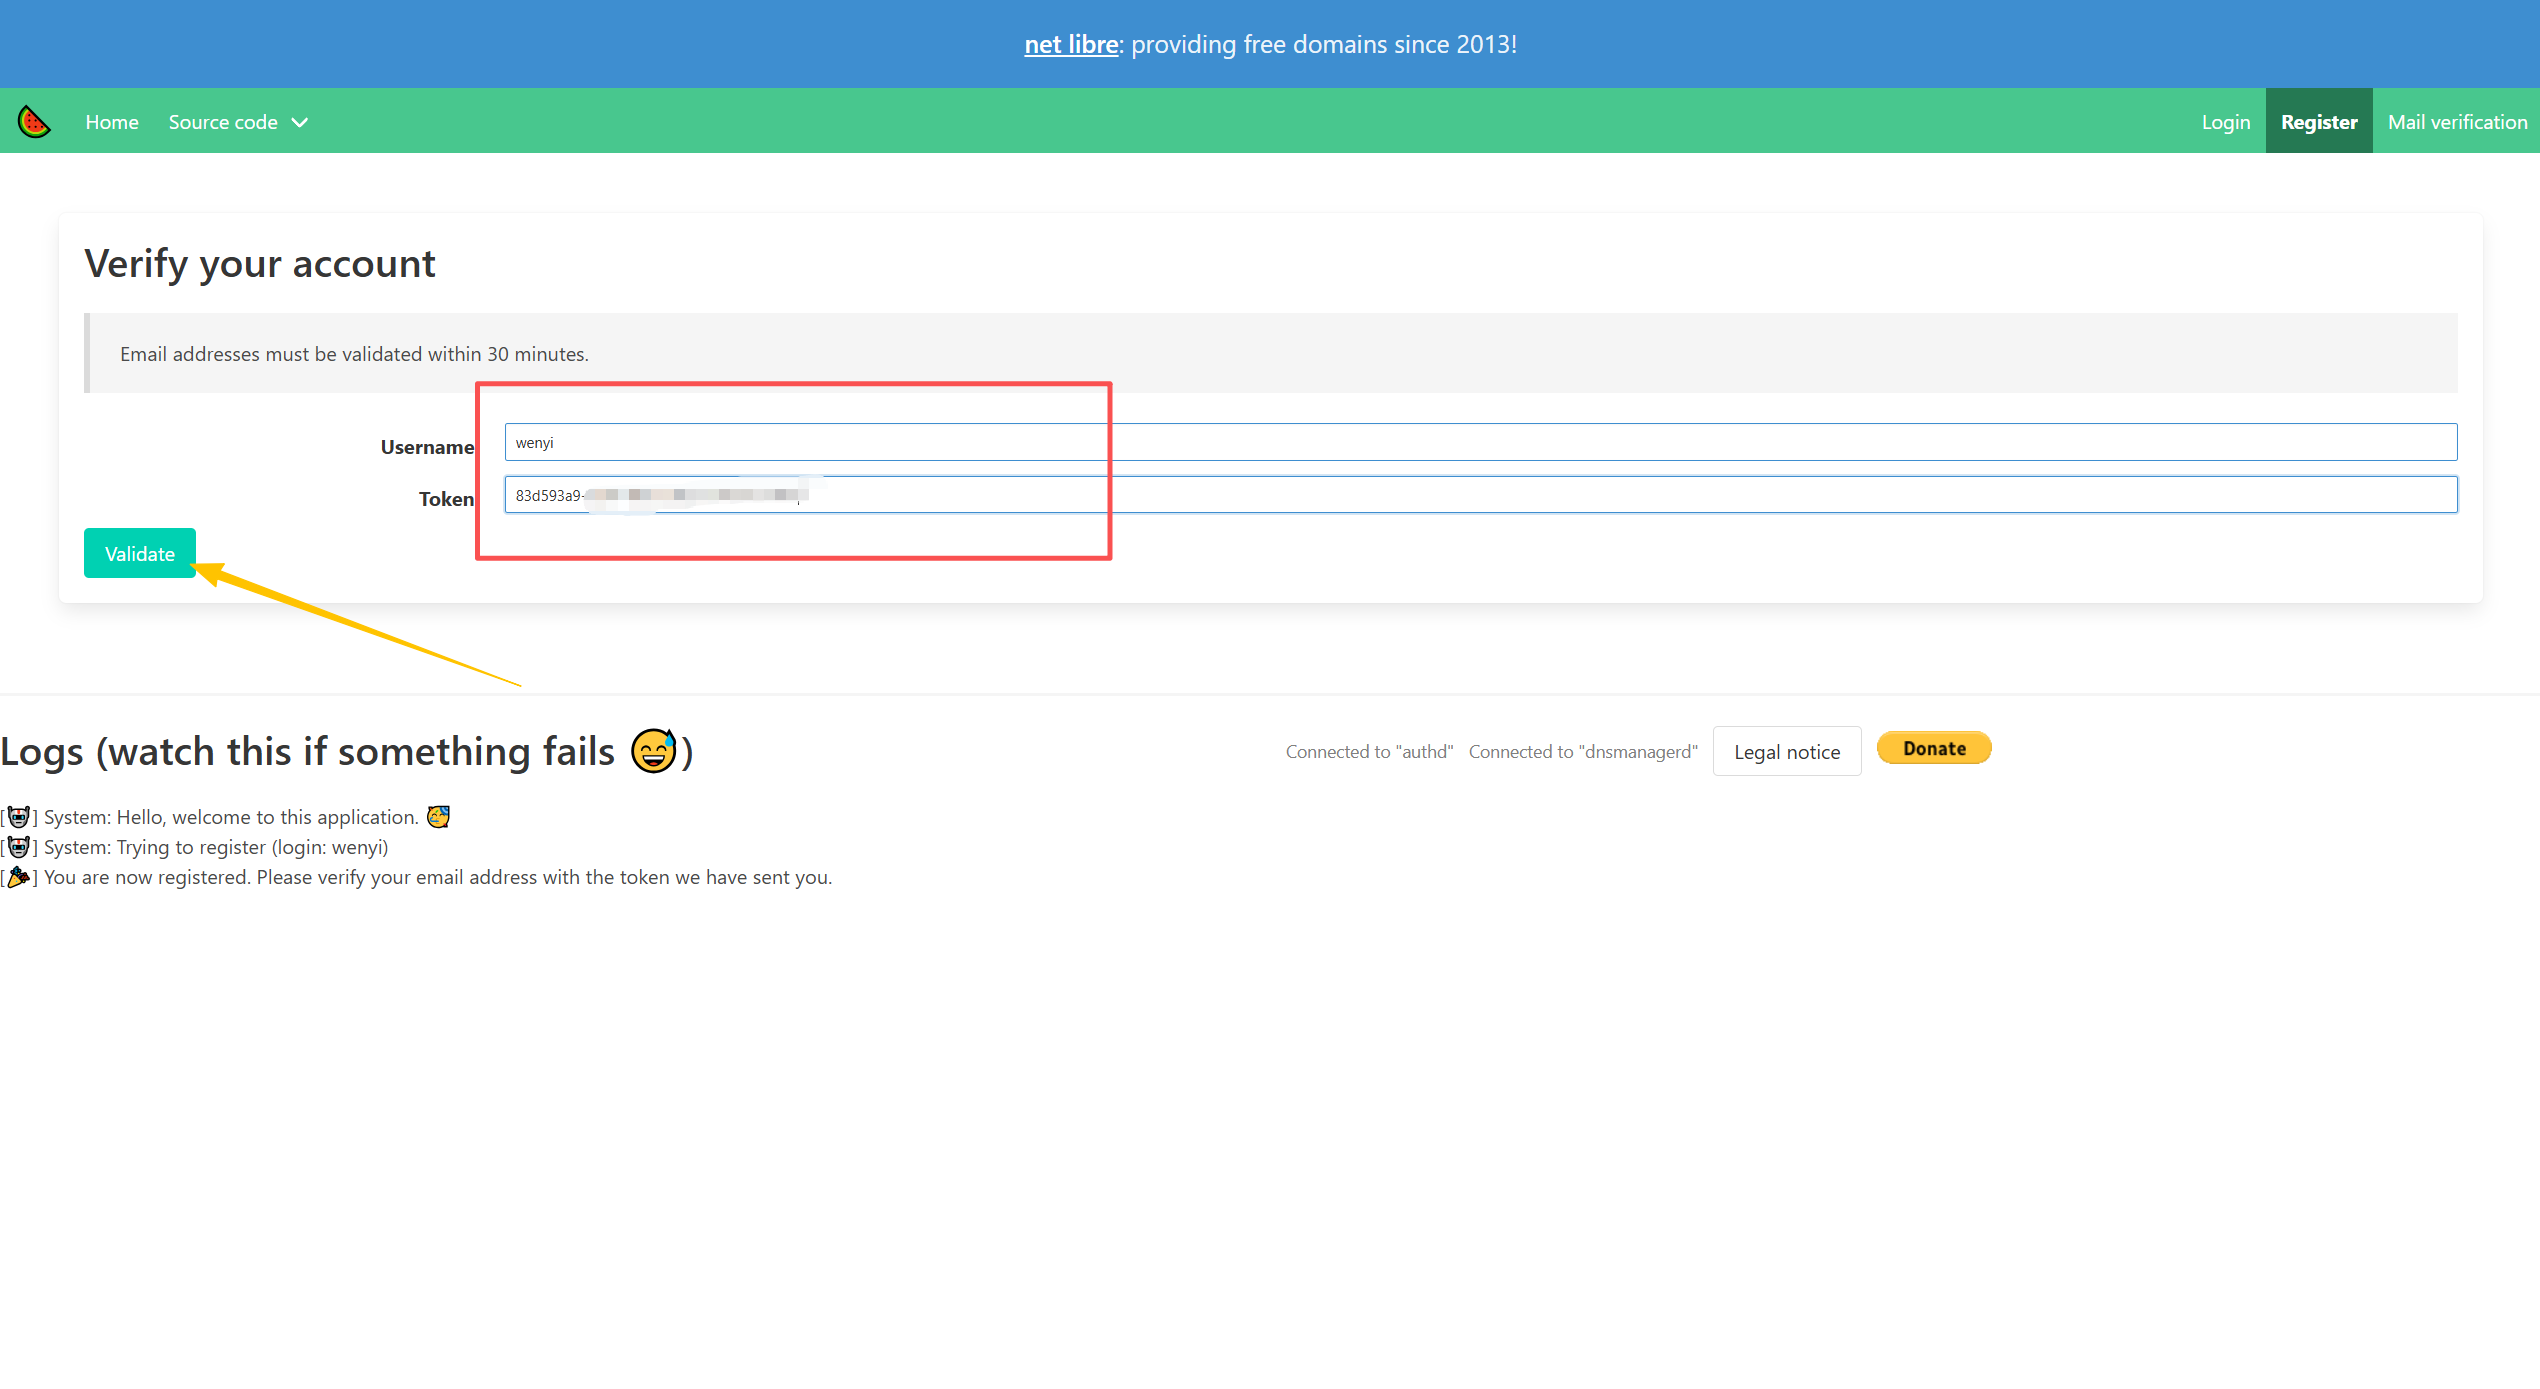Select the Register tab
2540x1389 pixels.
pyautogui.click(x=2318, y=122)
